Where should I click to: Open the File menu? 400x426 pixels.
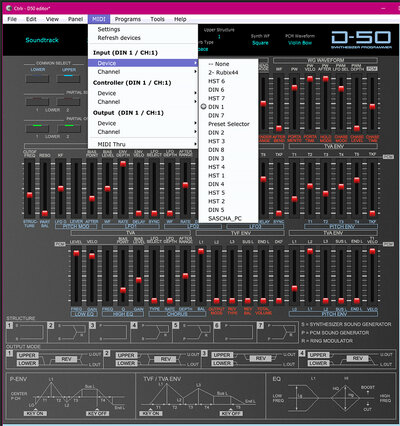12,19
